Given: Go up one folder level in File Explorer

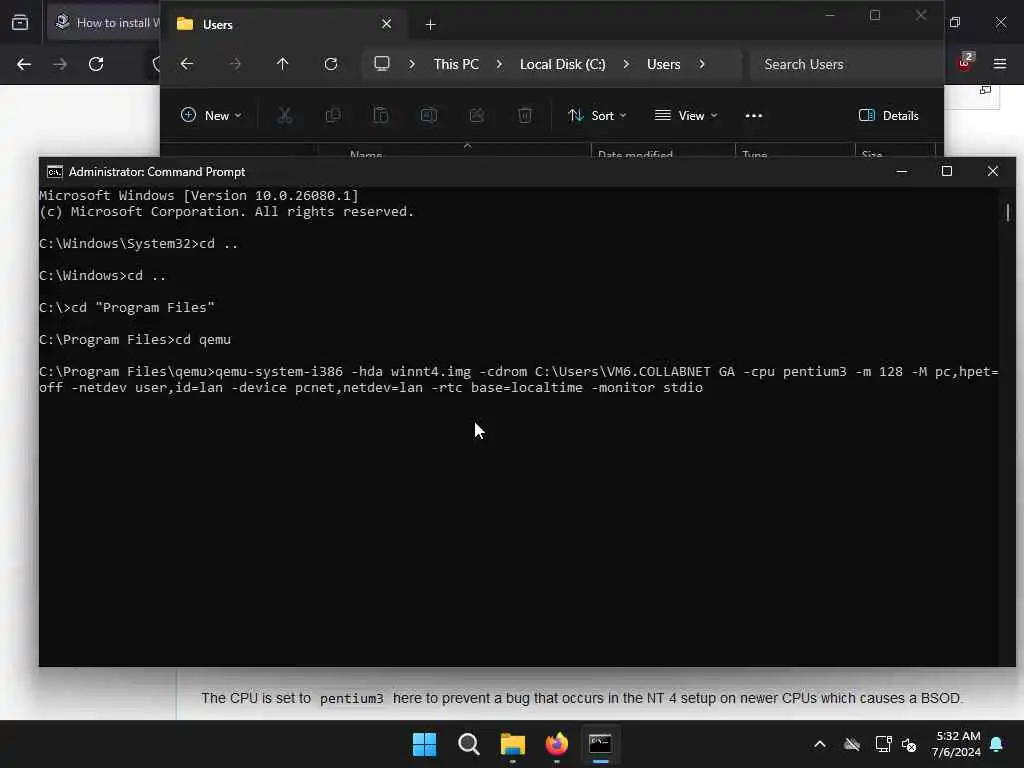Looking at the screenshot, I should click(x=282, y=64).
